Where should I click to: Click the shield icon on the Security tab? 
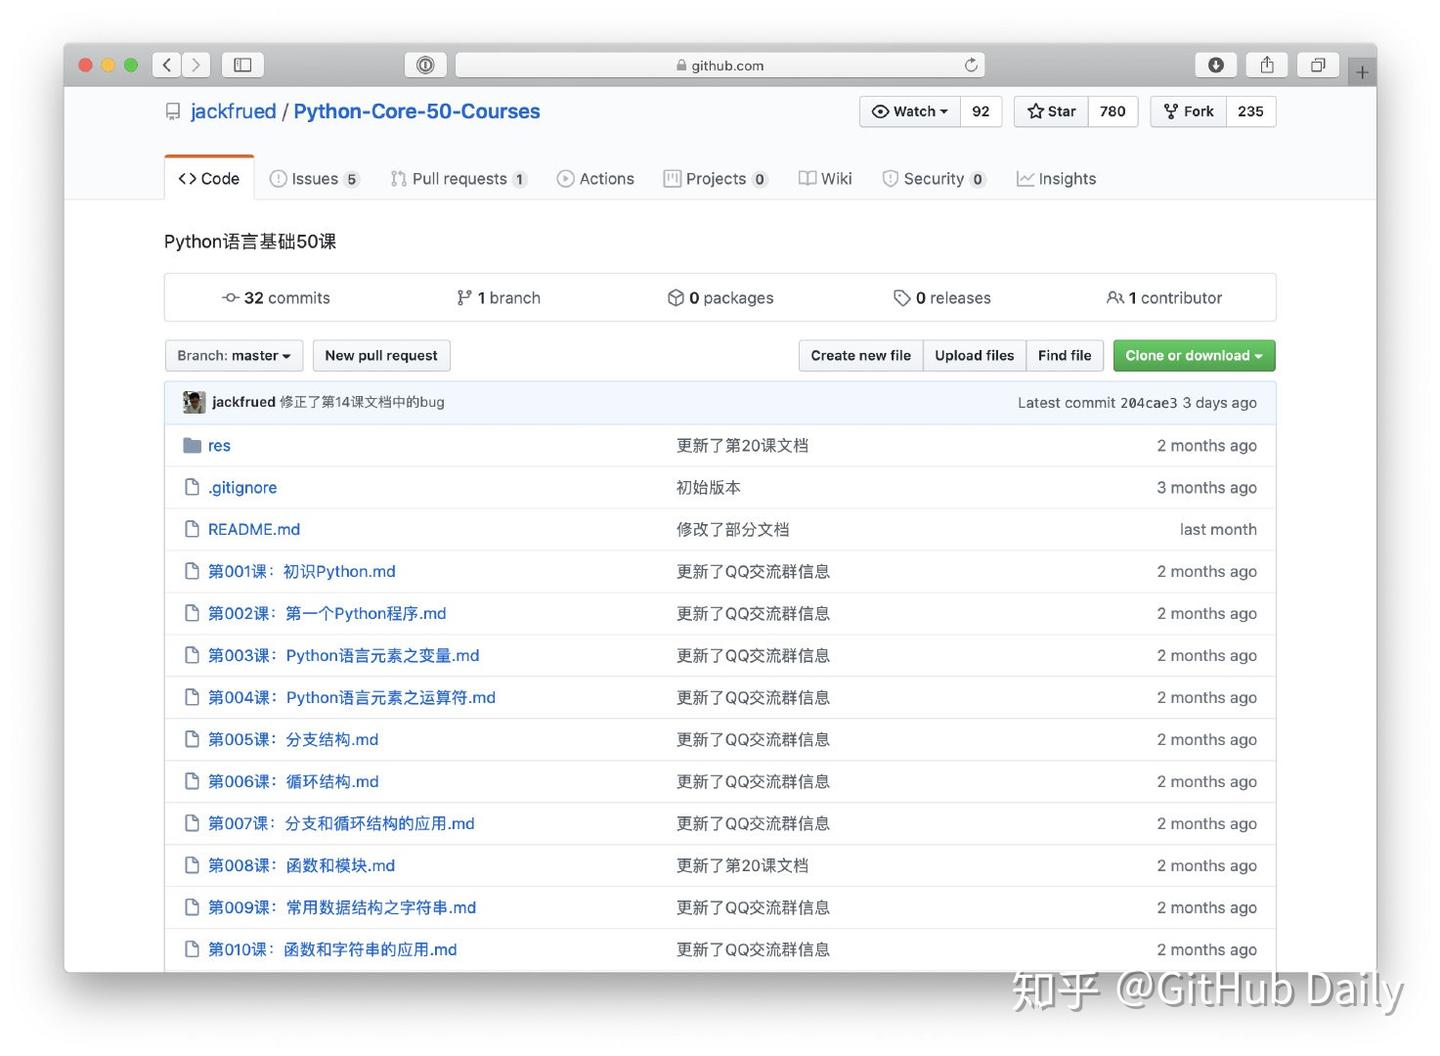[x=890, y=178]
